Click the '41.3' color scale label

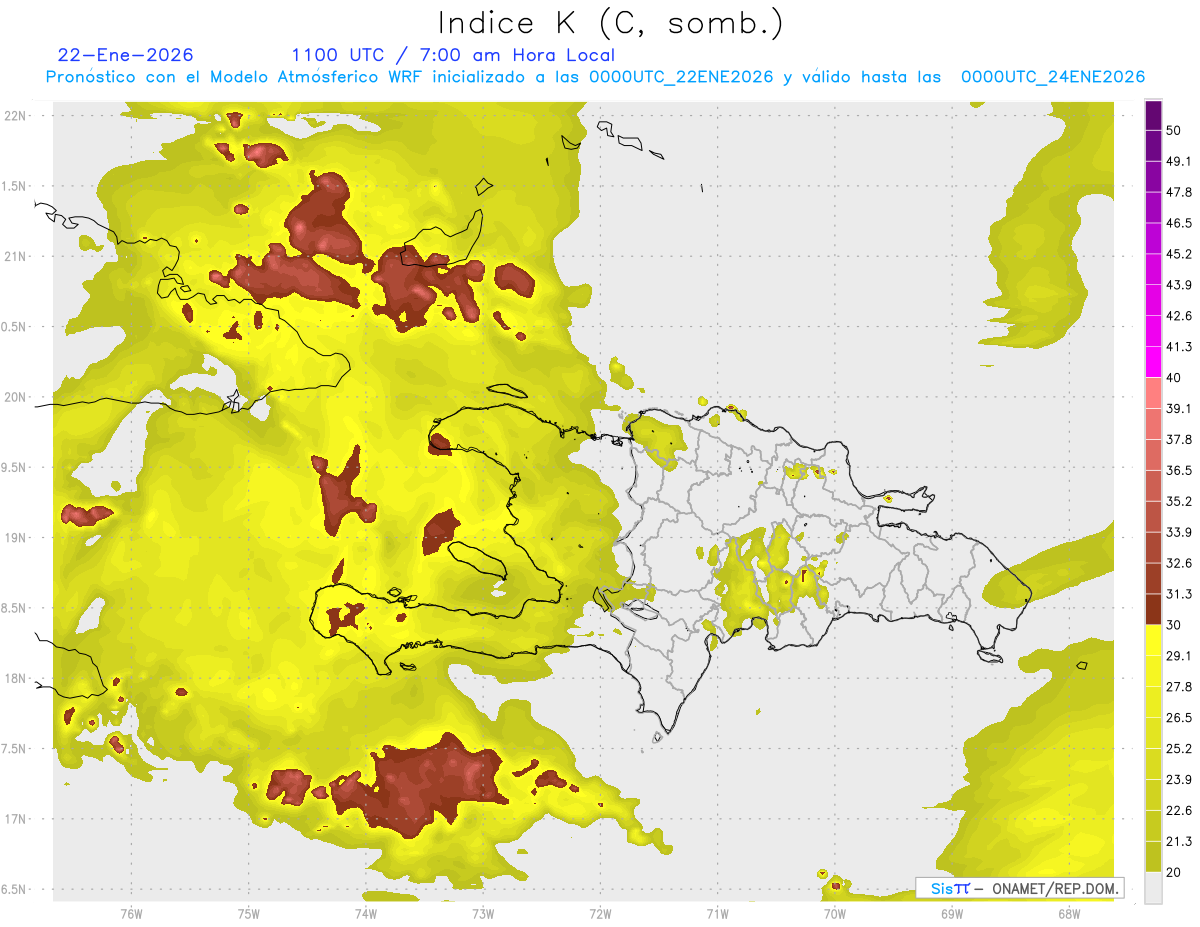[1179, 347]
